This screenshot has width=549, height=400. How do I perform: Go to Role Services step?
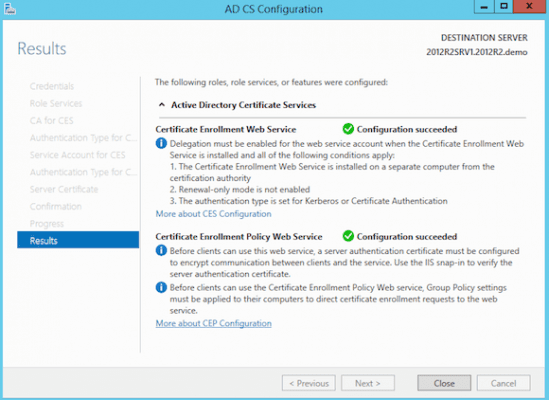56,103
